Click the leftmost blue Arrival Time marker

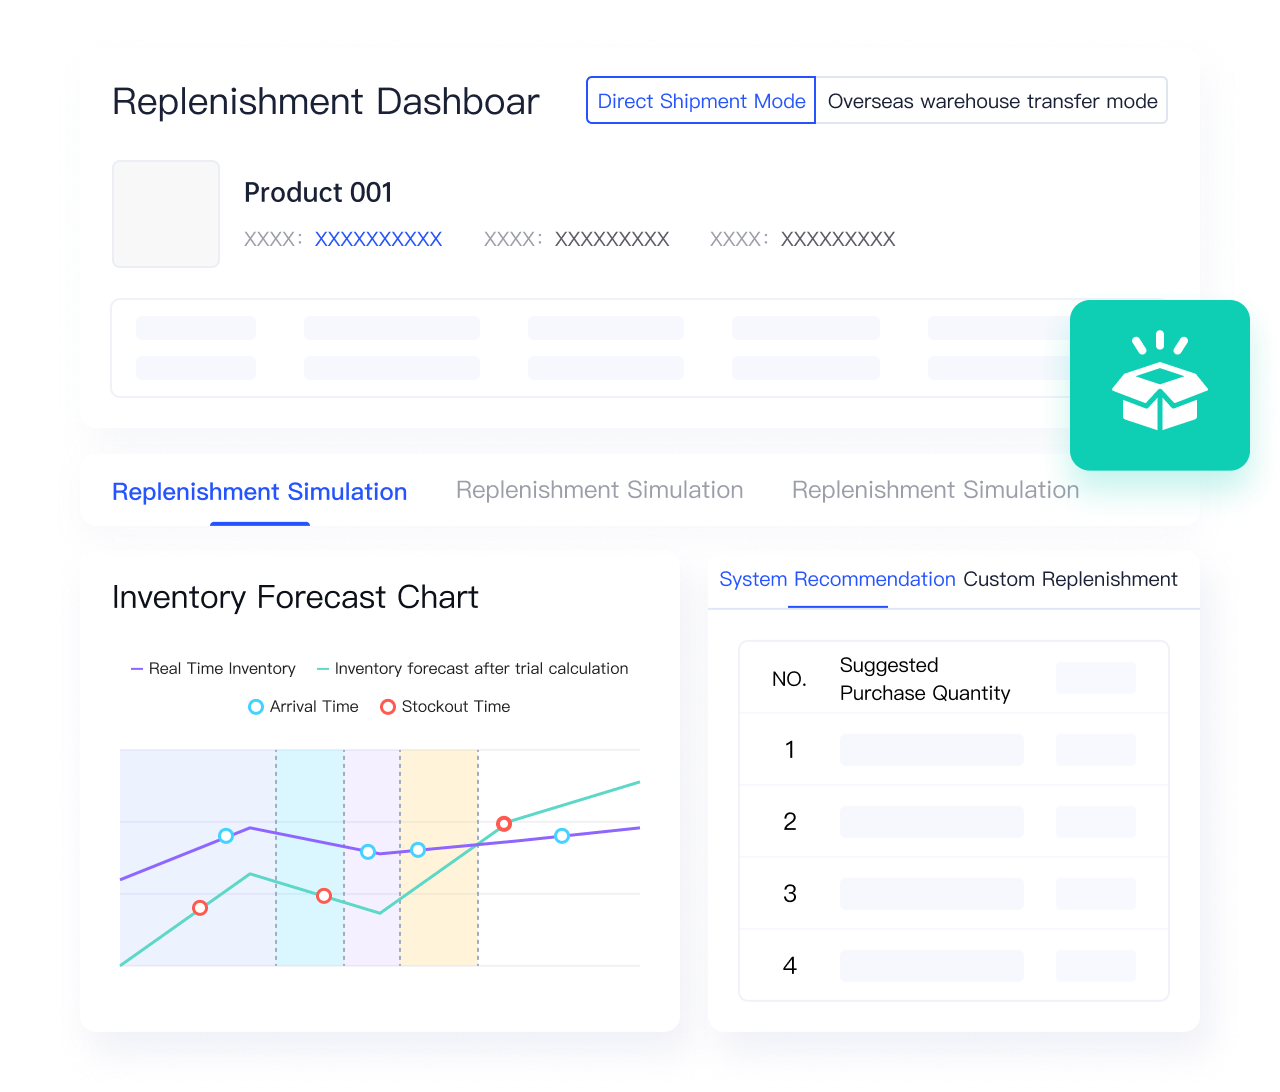[226, 836]
